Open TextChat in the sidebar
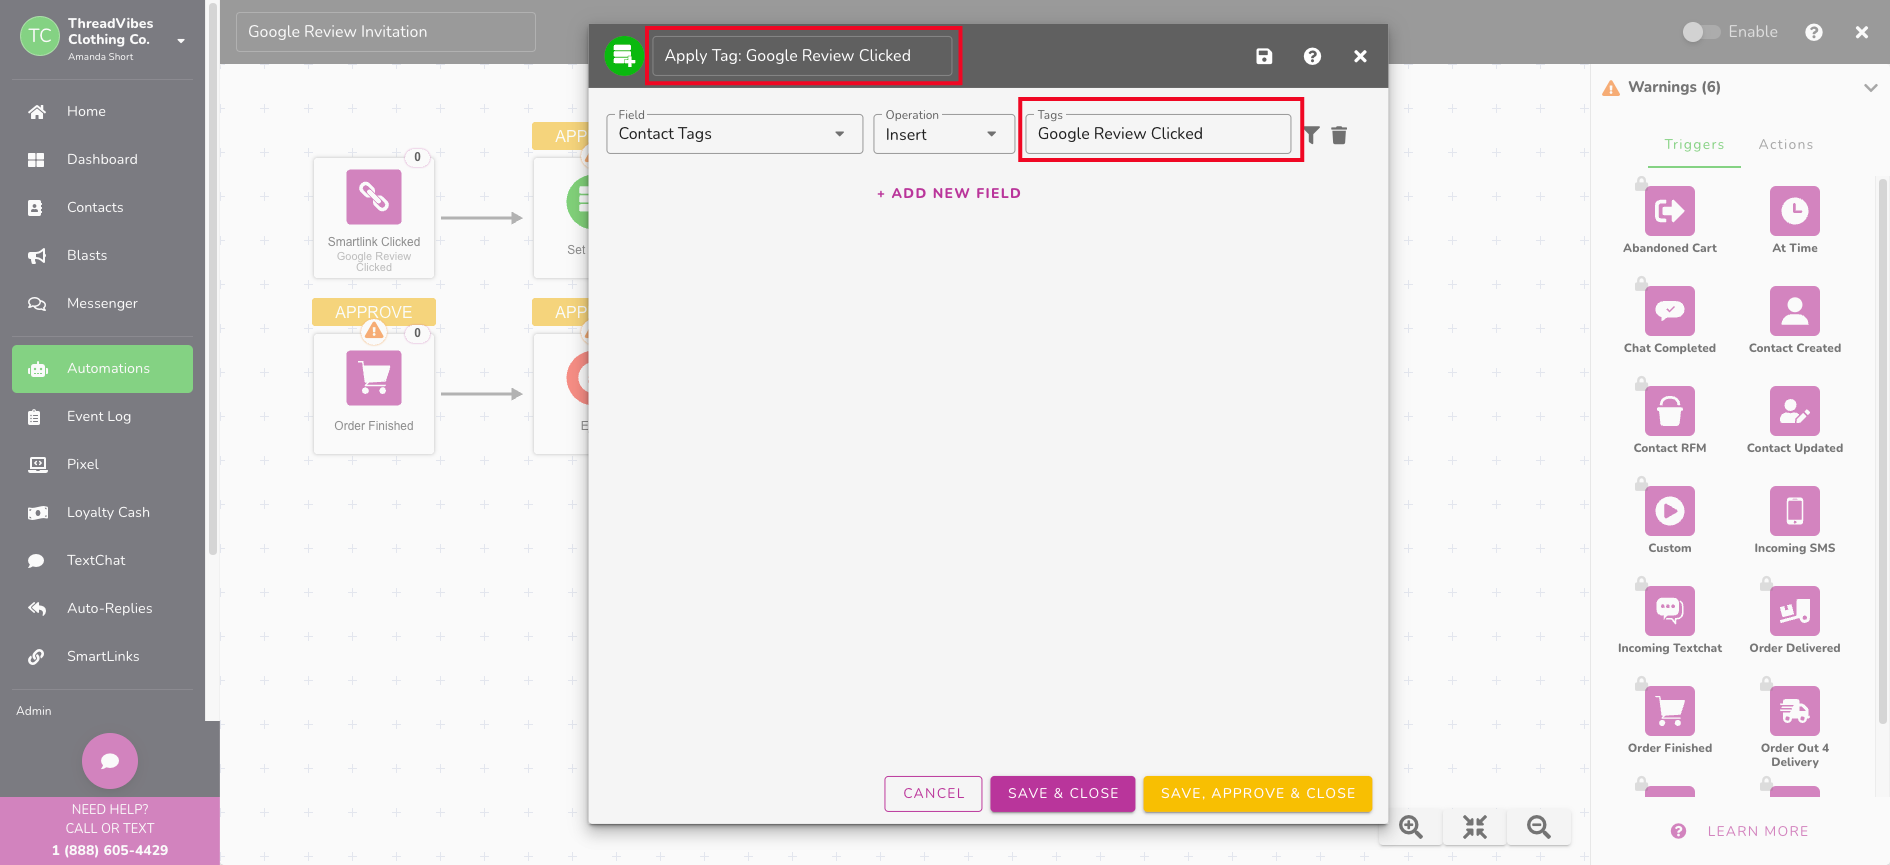The height and width of the screenshot is (865, 1890). point(102,560)
